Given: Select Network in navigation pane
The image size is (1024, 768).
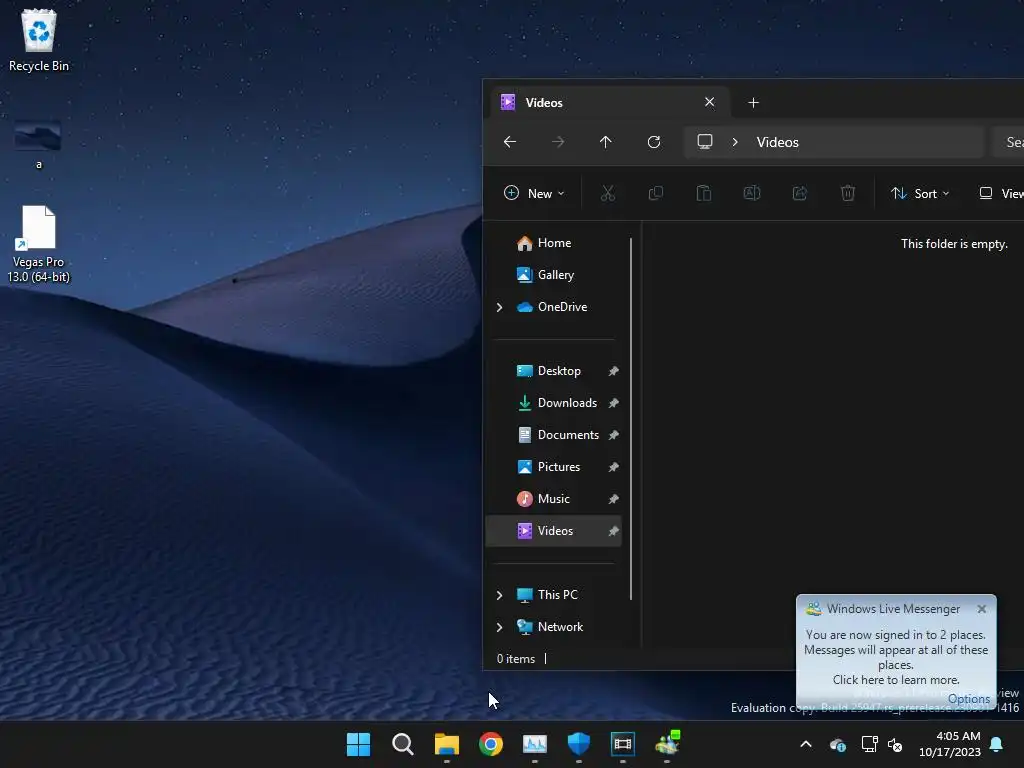Looking at the screenshot, I should 554,627.
